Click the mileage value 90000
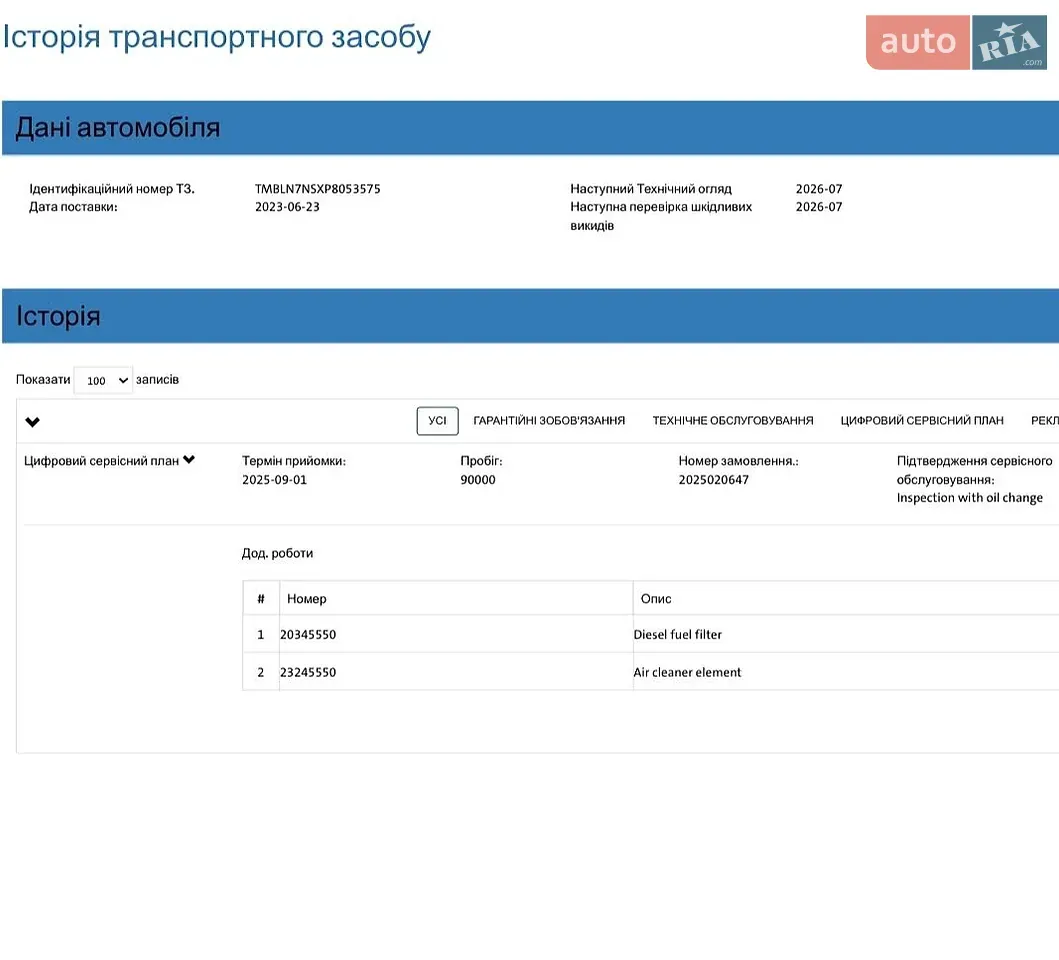The width and height of the screenshot is (1059, 960). click(477, 480)
